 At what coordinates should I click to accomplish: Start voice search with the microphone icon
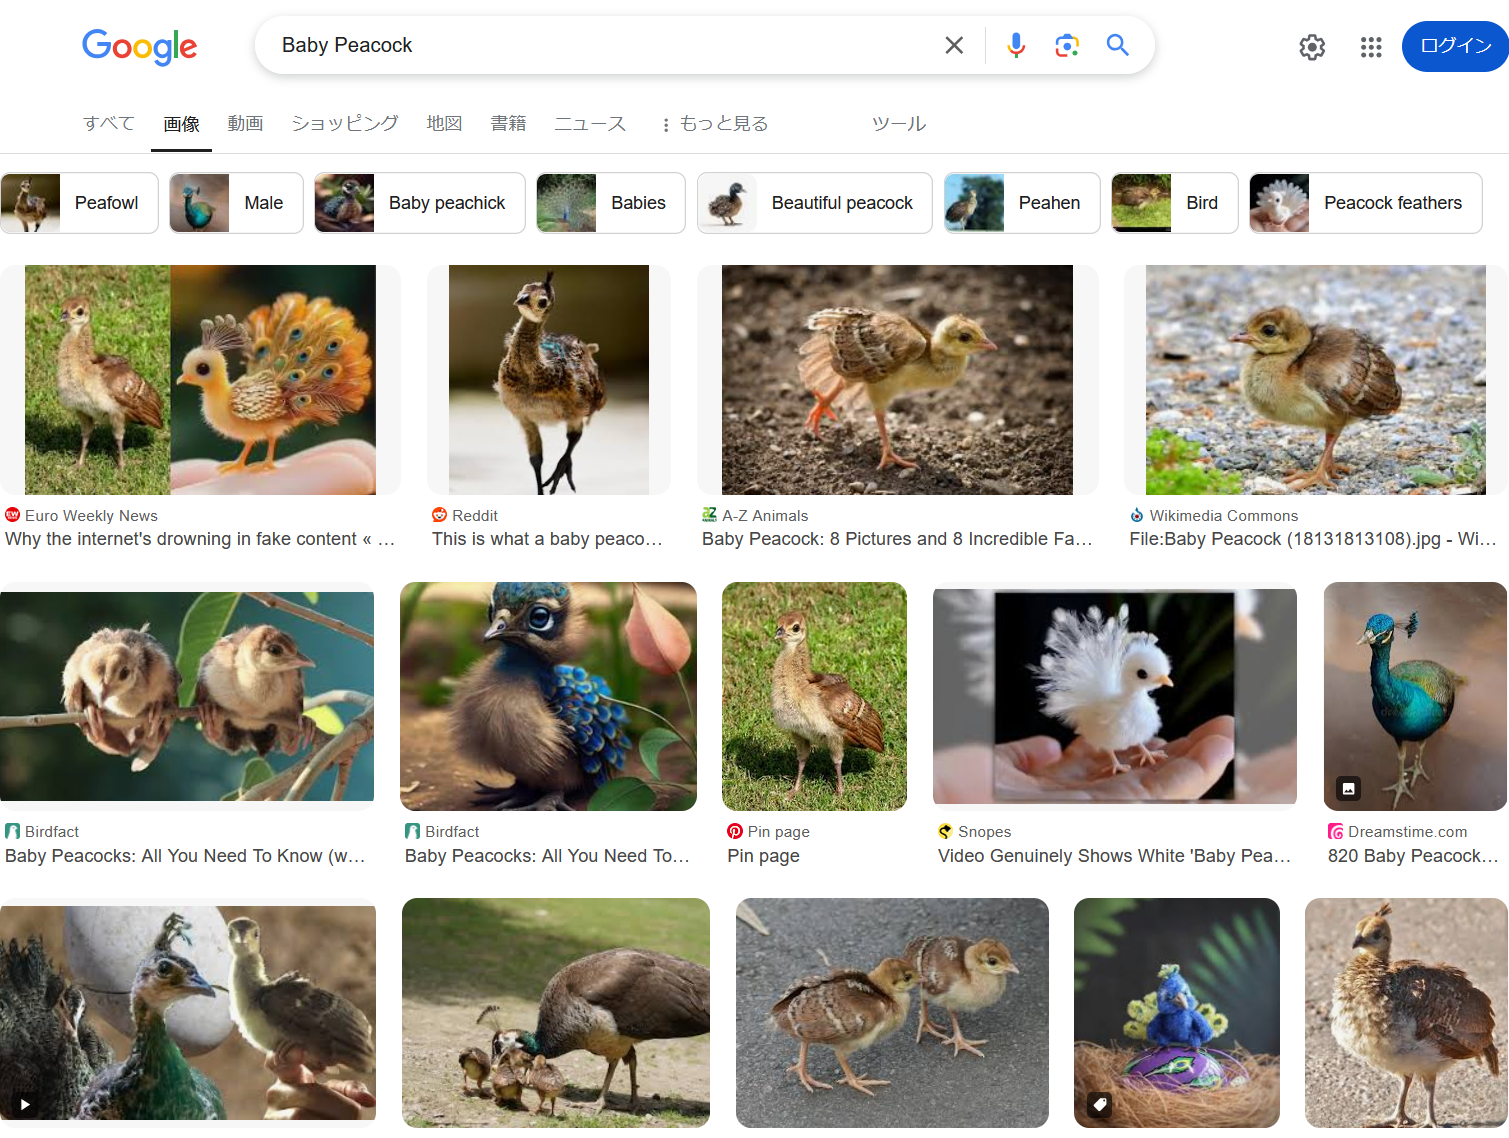(x=1016, y=45)
